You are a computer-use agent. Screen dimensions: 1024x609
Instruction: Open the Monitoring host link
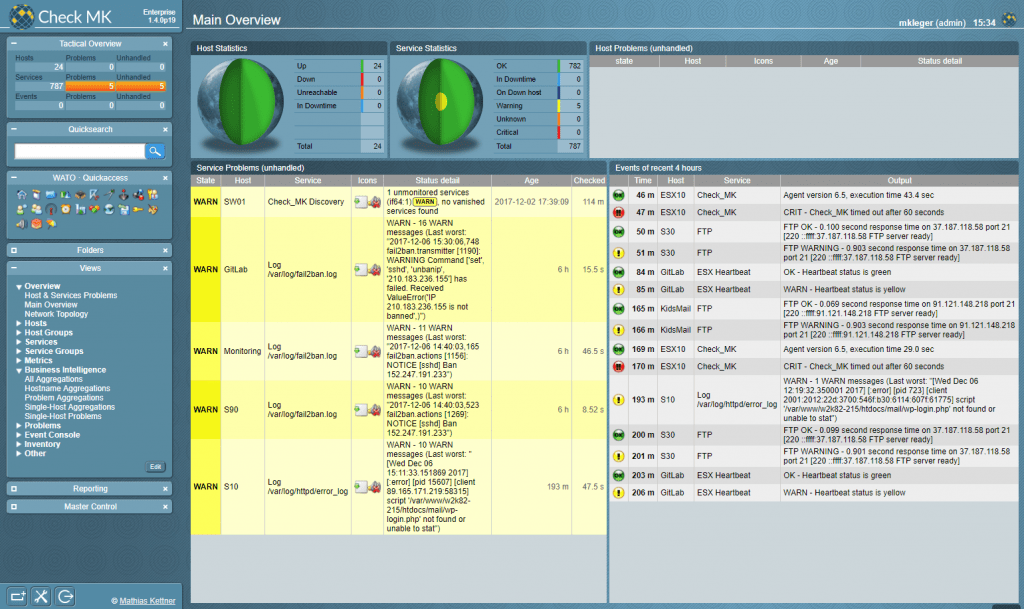pos(242,351)
